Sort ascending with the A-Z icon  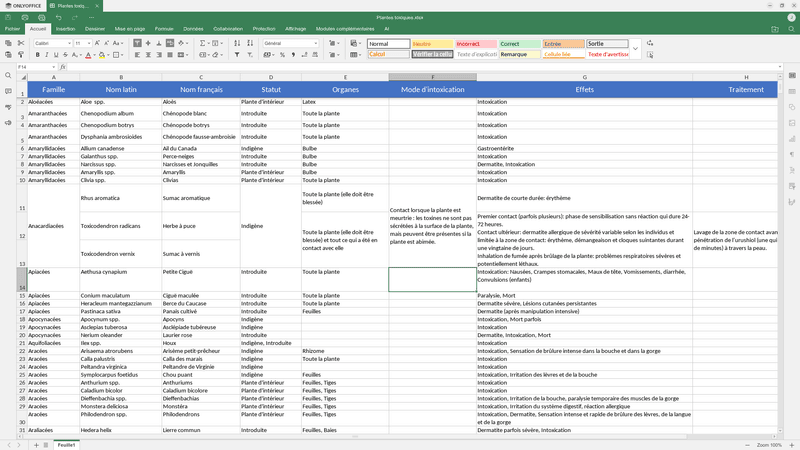(237, 43)
